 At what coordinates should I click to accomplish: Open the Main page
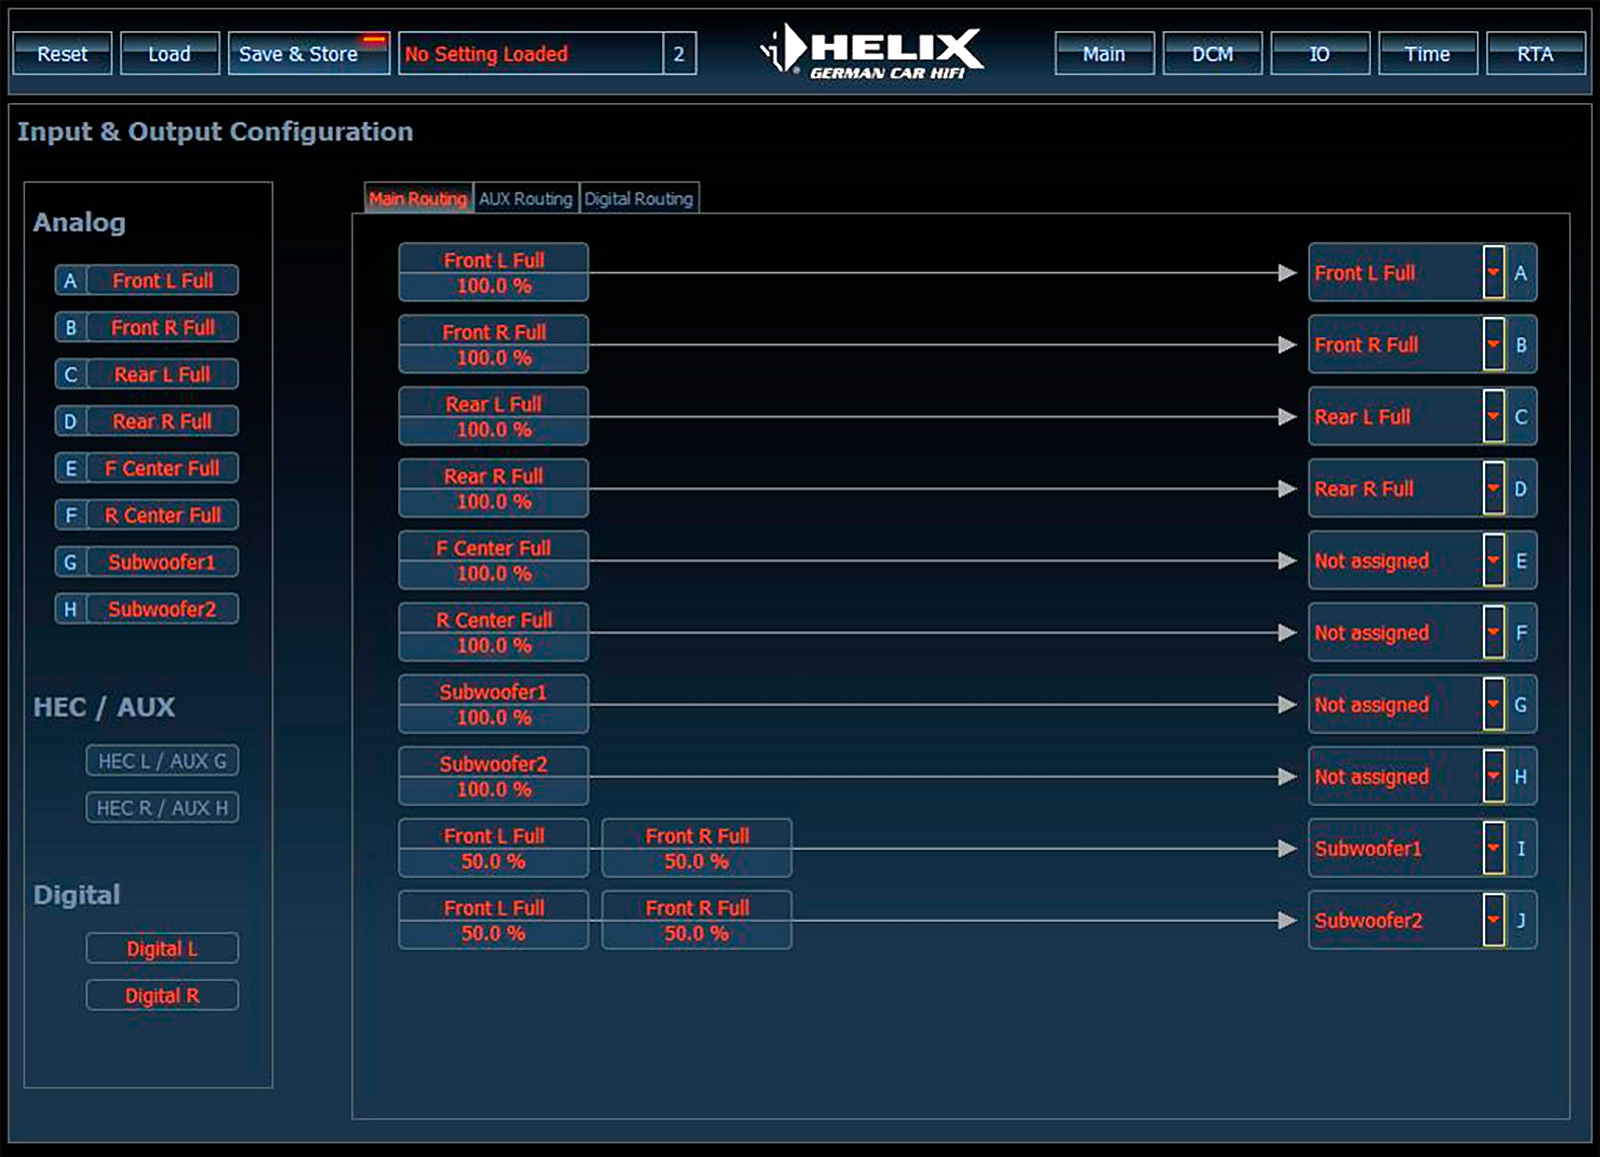[x=1104, y=54]
